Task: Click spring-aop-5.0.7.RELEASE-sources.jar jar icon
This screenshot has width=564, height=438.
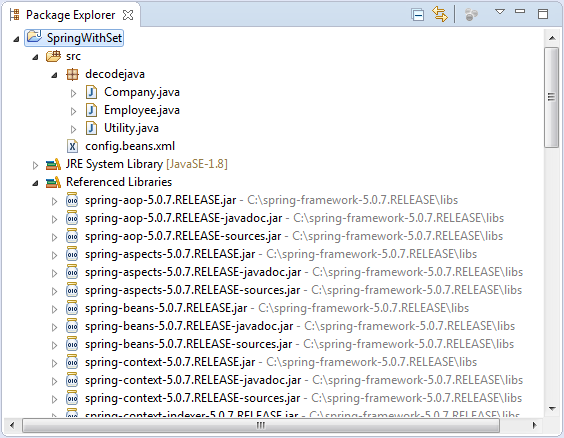Action: (72, 236)
